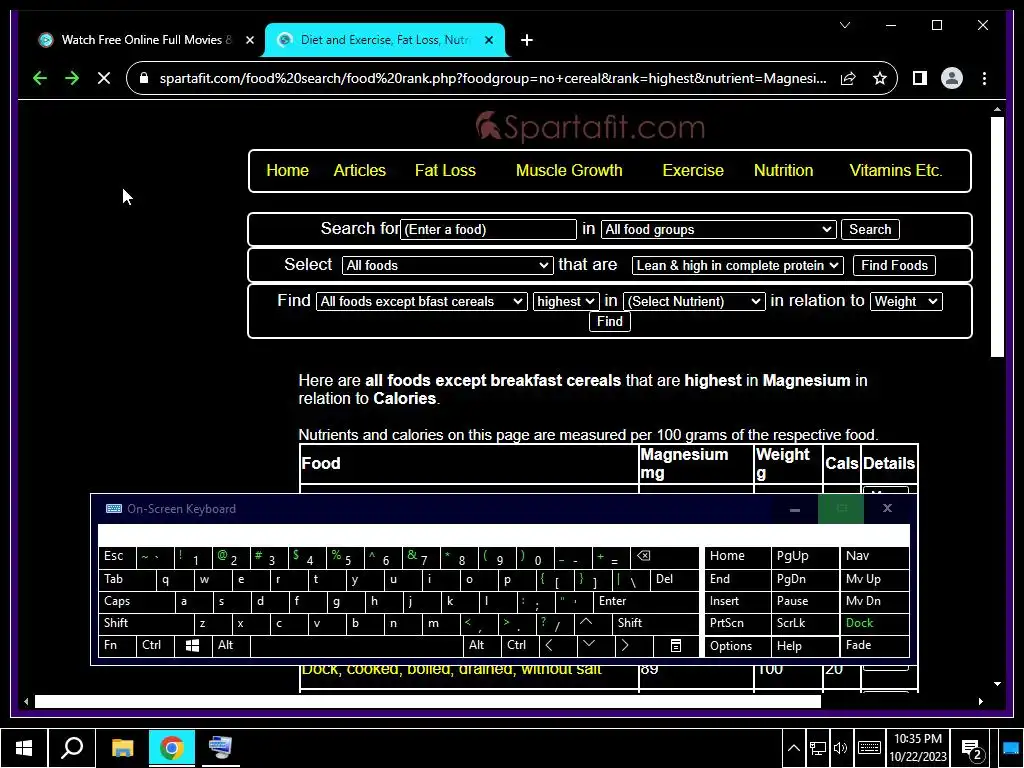1024x768 pixels.
Task: Open the Exercise menu item
Action: coord(693,170)
